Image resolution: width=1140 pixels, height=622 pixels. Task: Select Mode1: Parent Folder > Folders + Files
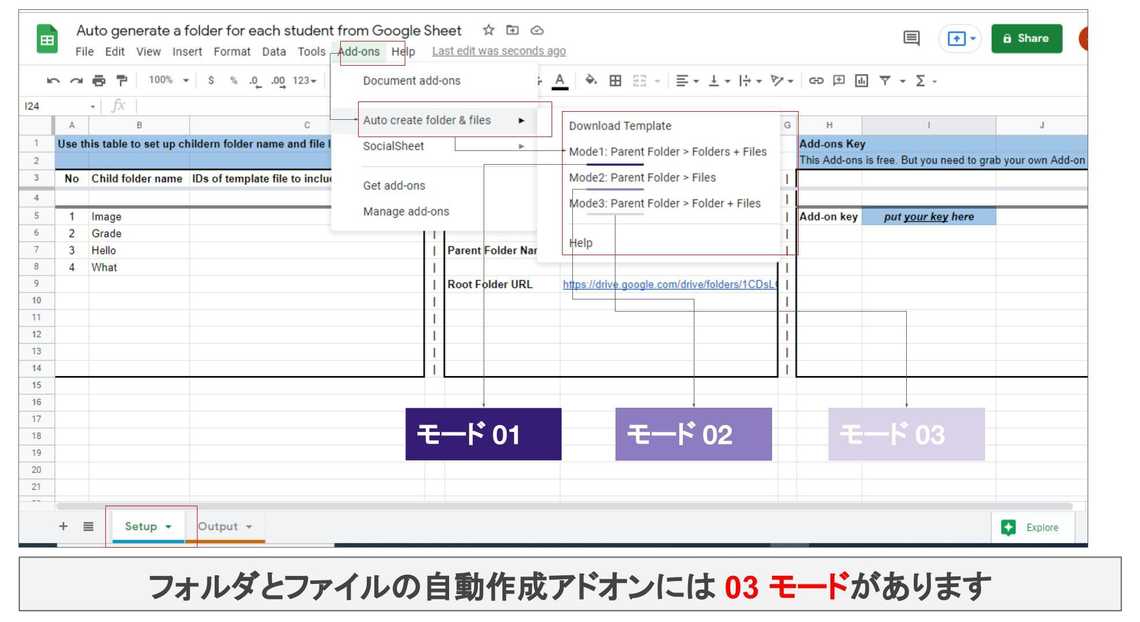point(667,152)
